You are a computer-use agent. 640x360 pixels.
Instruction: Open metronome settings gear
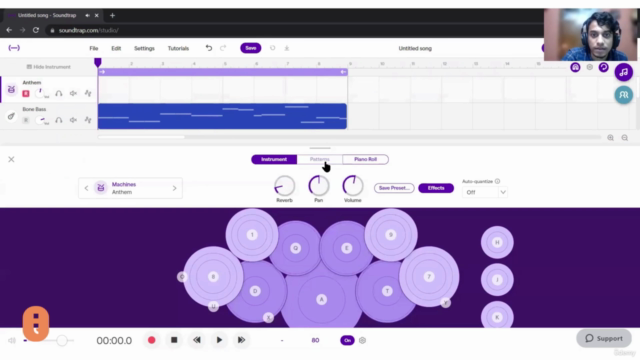click(x=362, y=340)
